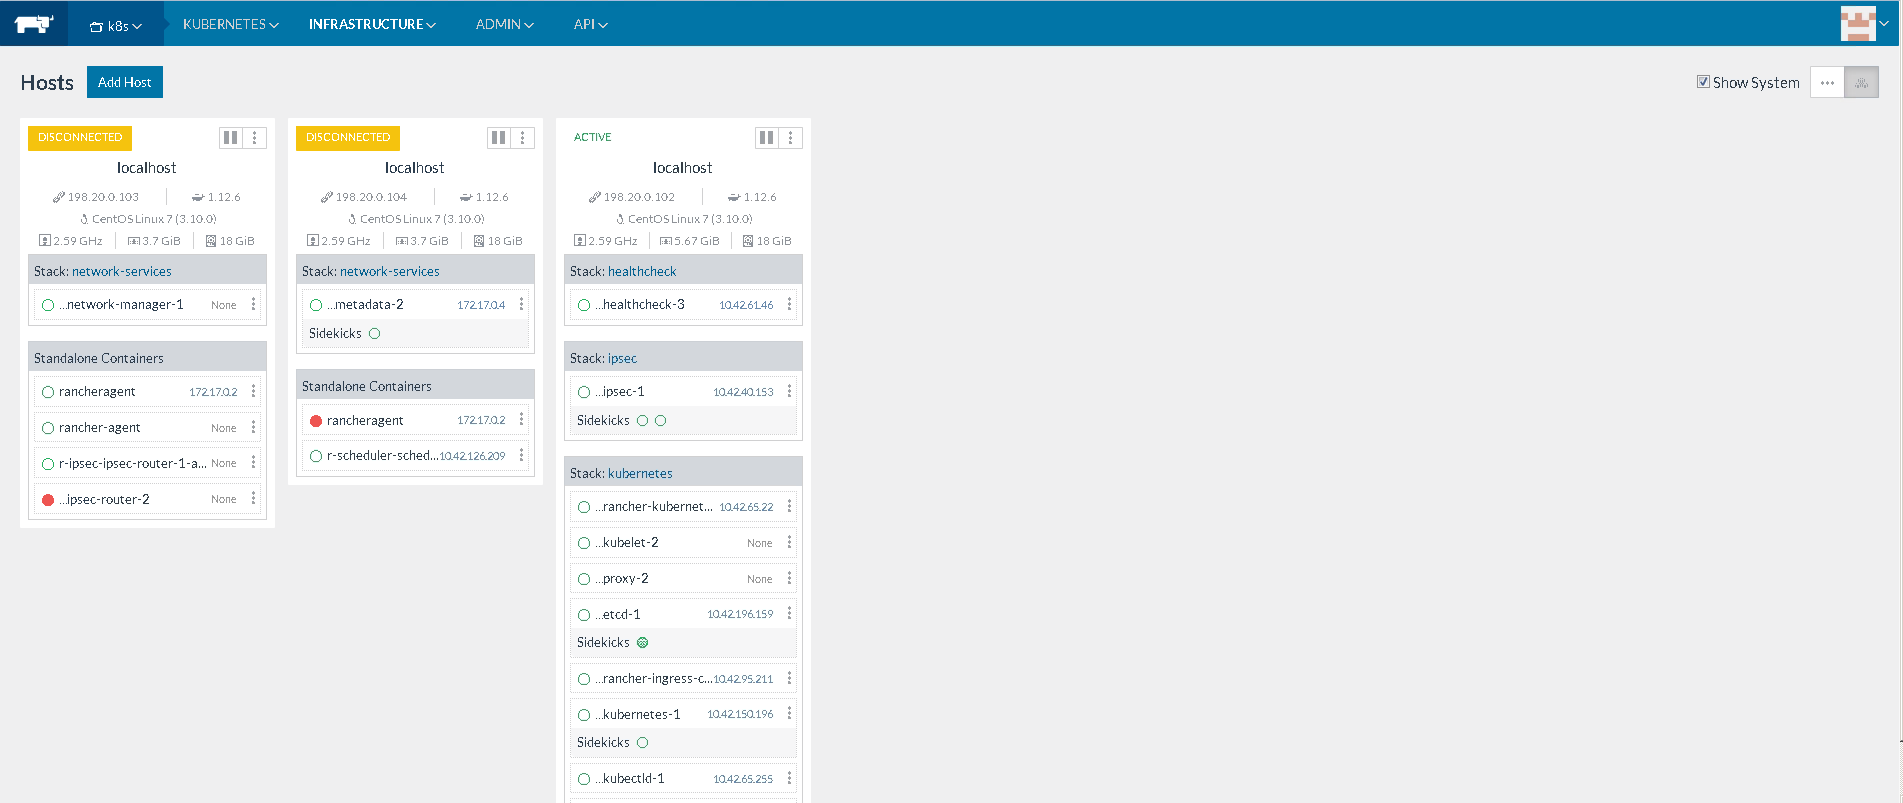This screenshot has height=803, width=1903.
Task: Pause the active 198.20.0.102 host
Action: pyautogui.click(x=767, y=138)
